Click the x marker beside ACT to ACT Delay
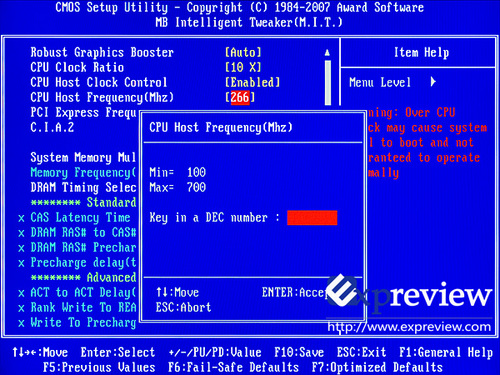This screenshot has width=500, height=375. 21,293
